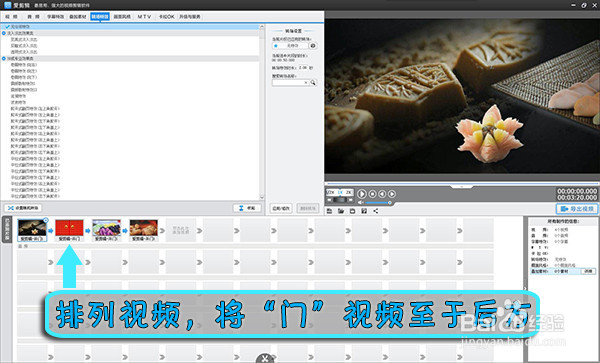Viewport: 600px width, 363px height.
Task: Click the 应用/修改 button
Action: (281, 208)
